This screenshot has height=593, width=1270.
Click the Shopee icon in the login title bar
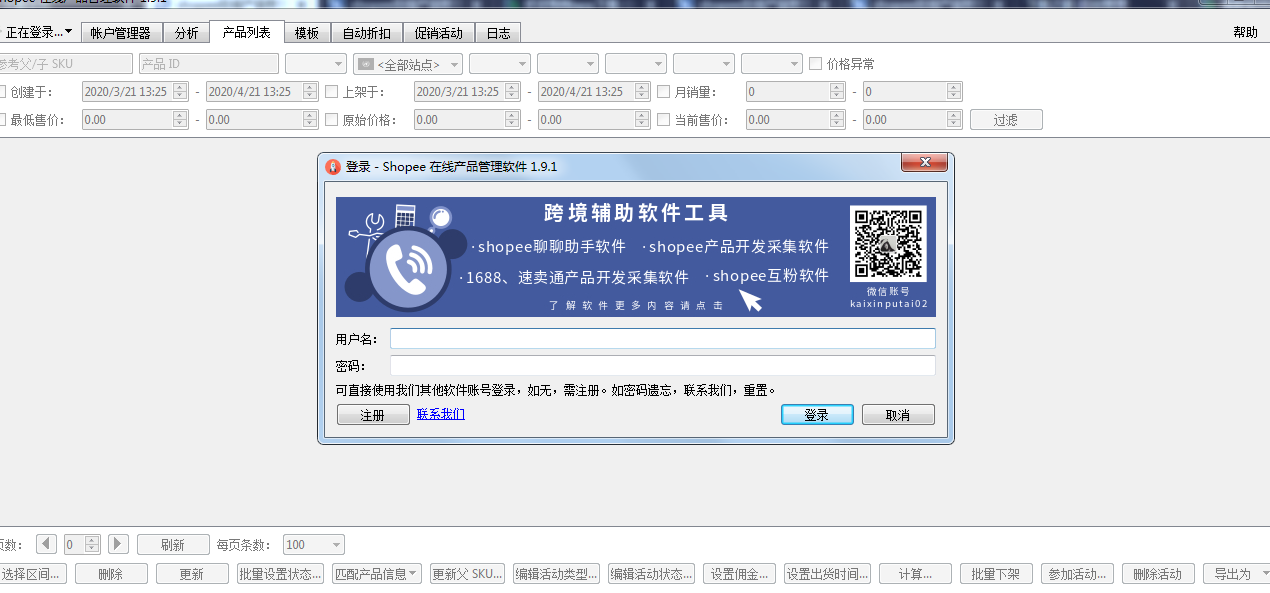click(333, 166)
